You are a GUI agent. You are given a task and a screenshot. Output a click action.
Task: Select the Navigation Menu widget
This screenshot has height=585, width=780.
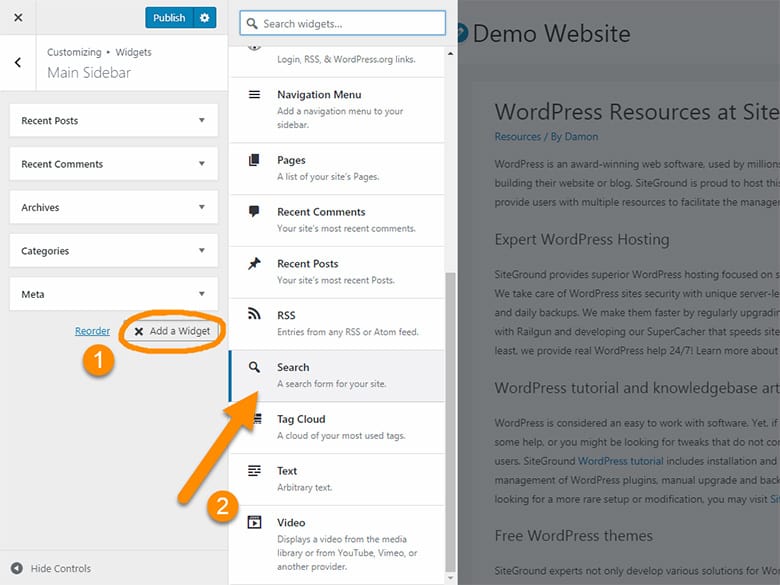[337, 110]
